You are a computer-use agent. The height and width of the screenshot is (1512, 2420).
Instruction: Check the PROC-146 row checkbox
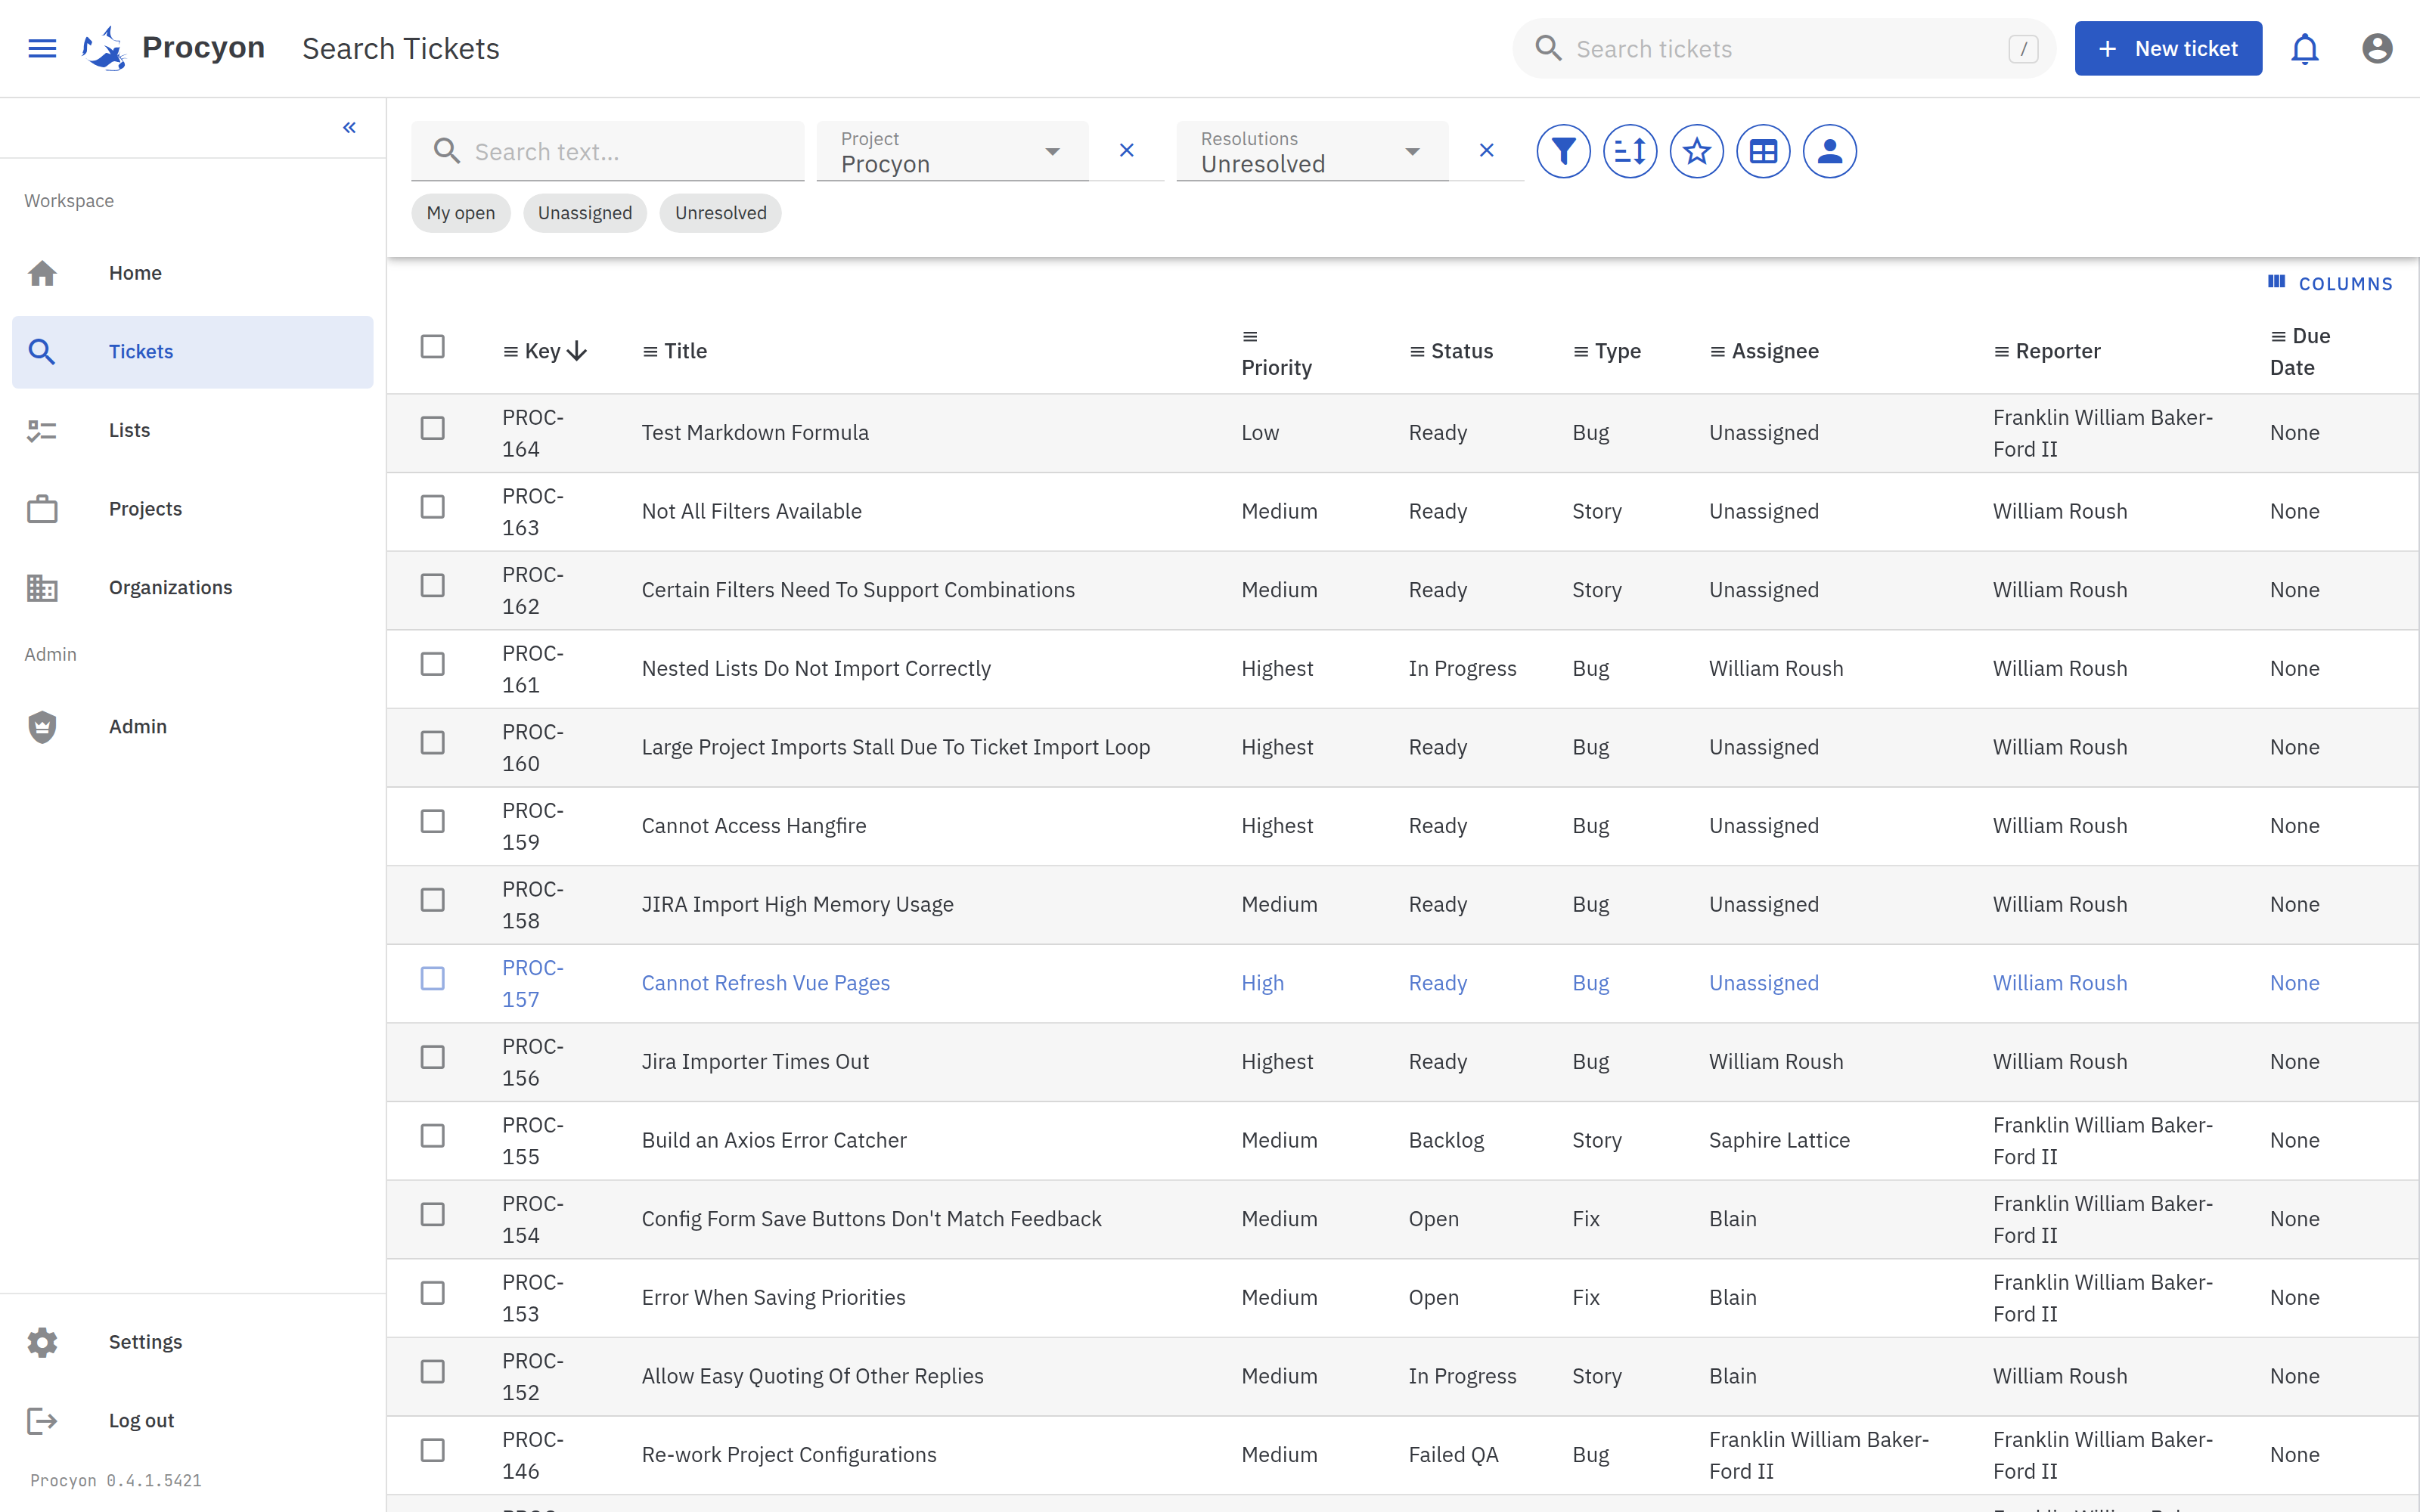[x=433, y=1450]
